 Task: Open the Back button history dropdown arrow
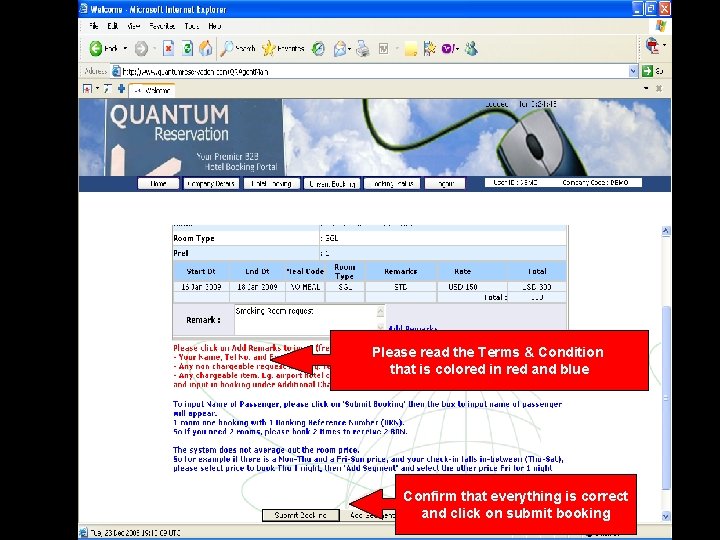pos(125,48)
